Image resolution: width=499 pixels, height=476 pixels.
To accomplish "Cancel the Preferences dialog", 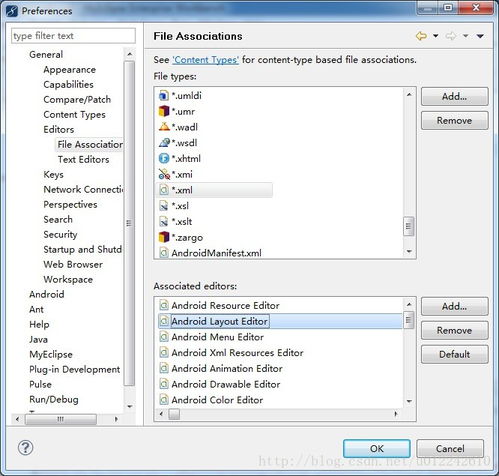I will [x=450, y=449].
